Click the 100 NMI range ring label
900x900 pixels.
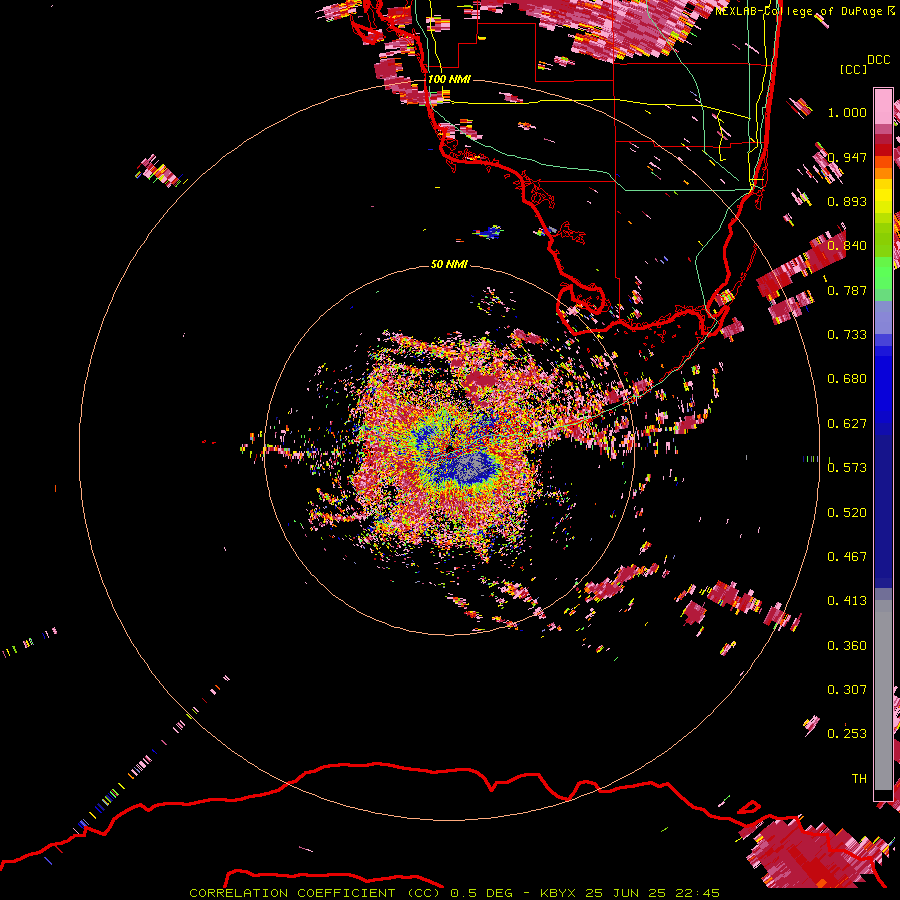point(449,79)
